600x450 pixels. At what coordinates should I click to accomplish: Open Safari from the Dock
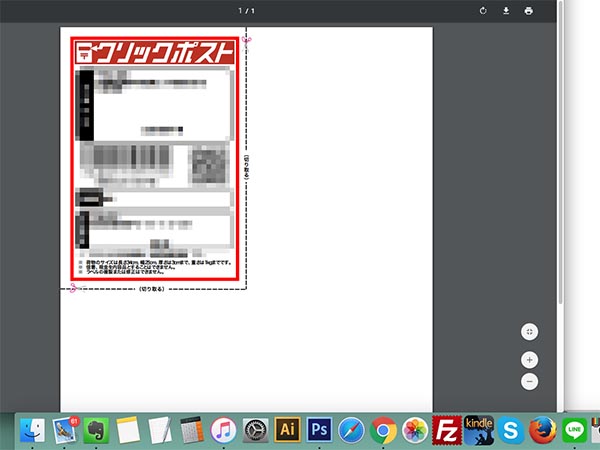tap(351, 430)
